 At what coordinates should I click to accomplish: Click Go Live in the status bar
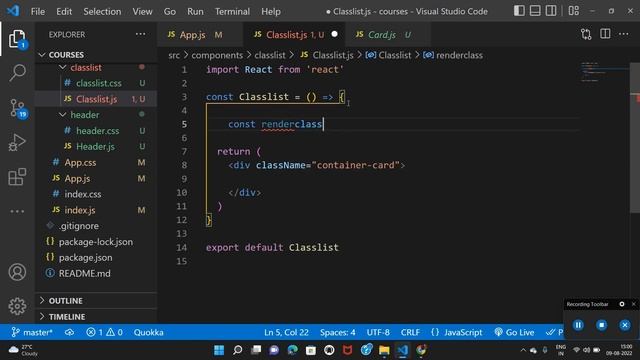point(514,332)
